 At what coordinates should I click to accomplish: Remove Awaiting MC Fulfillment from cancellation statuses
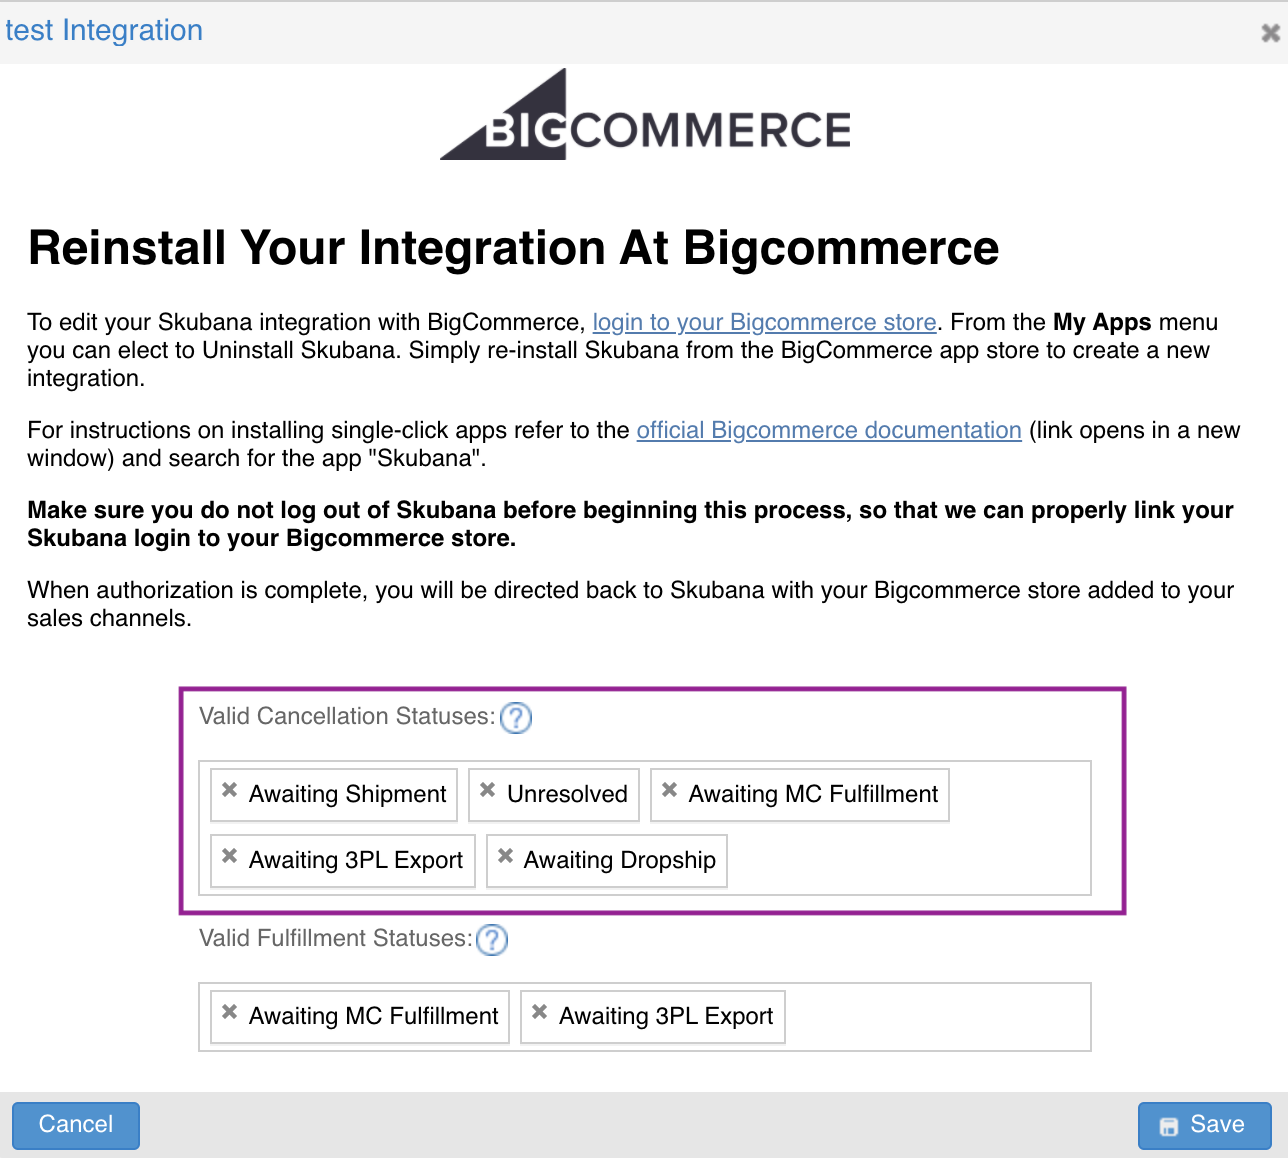pos(669,790)
